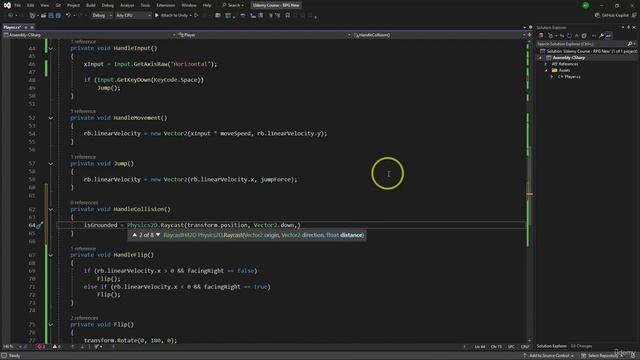Image resolution: width=640 pixels, height=360 pixels.
Task: Click the Search box in title bar
Action: pos(233,5)
